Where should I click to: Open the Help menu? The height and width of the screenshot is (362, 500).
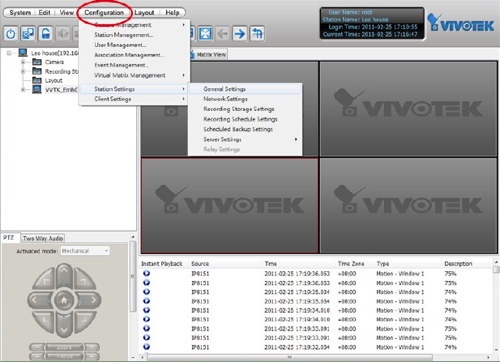tap(172, 13)
